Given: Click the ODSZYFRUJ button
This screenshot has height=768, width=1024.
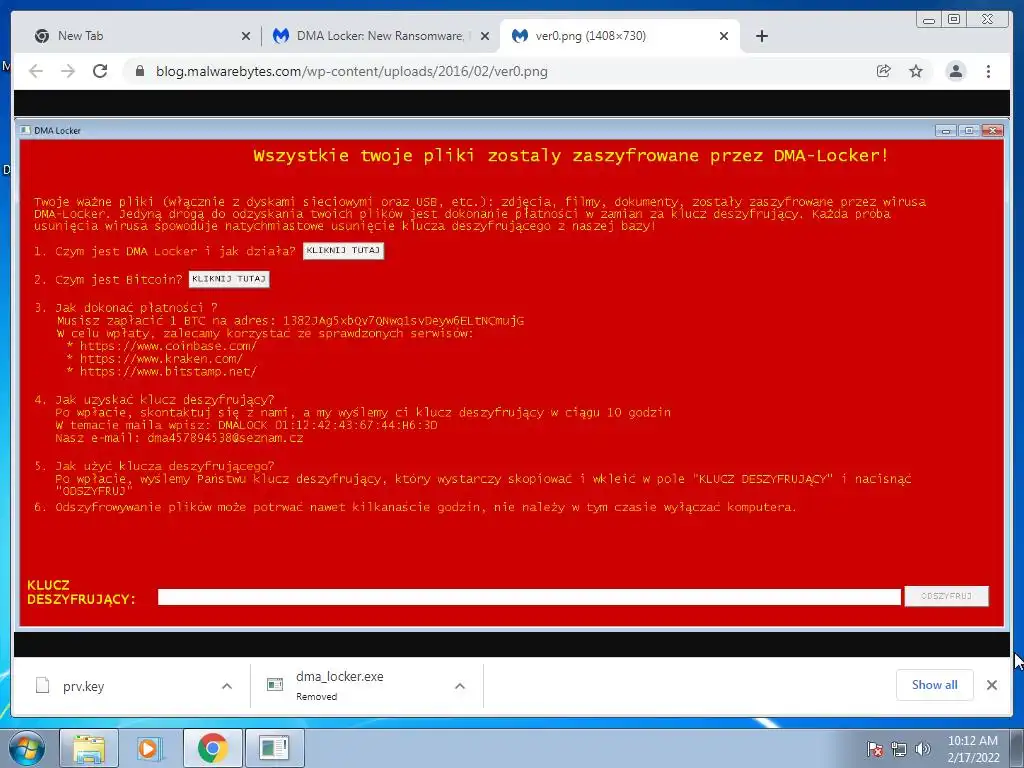Looking at the screenshot, I should click(x=946, y=596).
